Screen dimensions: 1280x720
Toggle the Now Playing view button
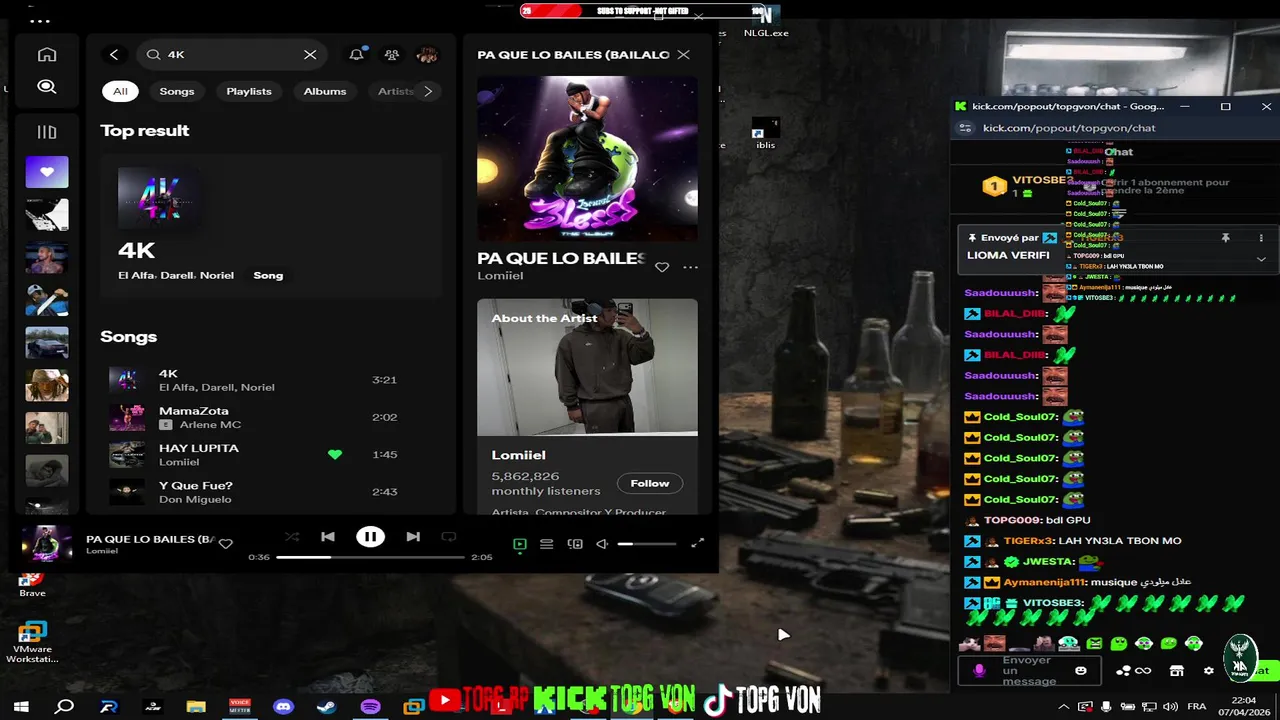tap(519, 544)
